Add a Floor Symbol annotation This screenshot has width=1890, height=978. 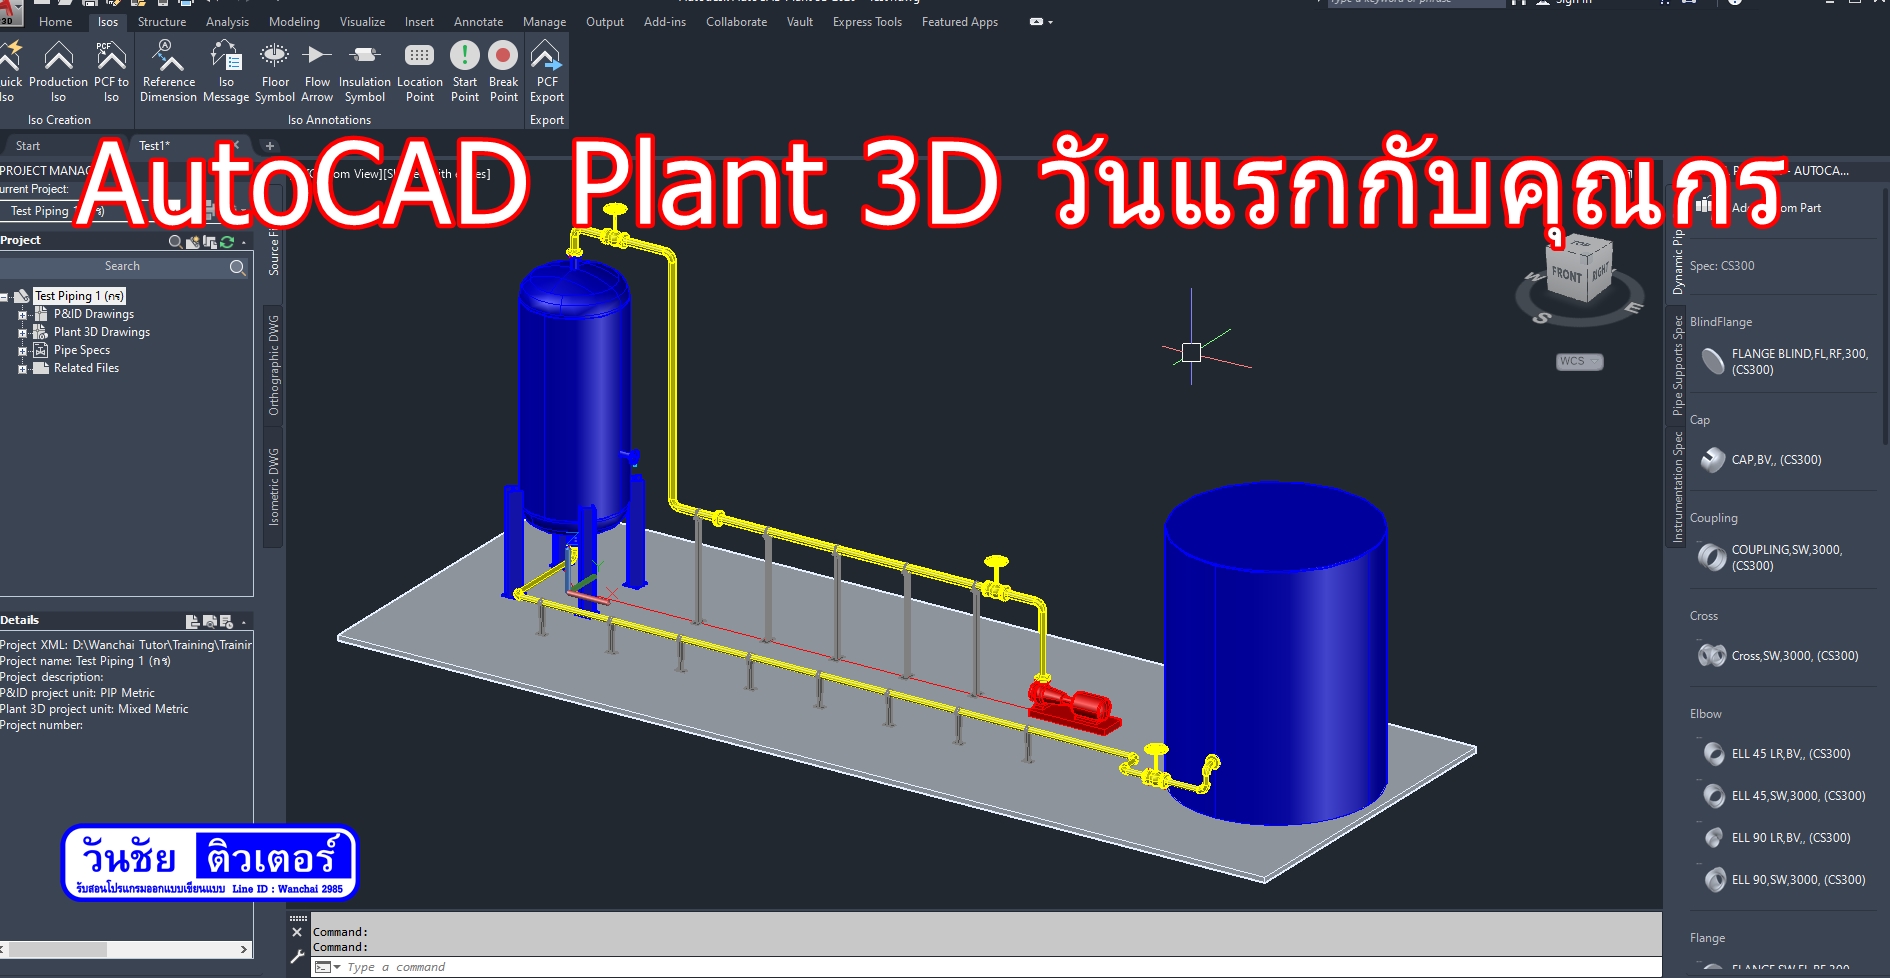tap(275, 71)
